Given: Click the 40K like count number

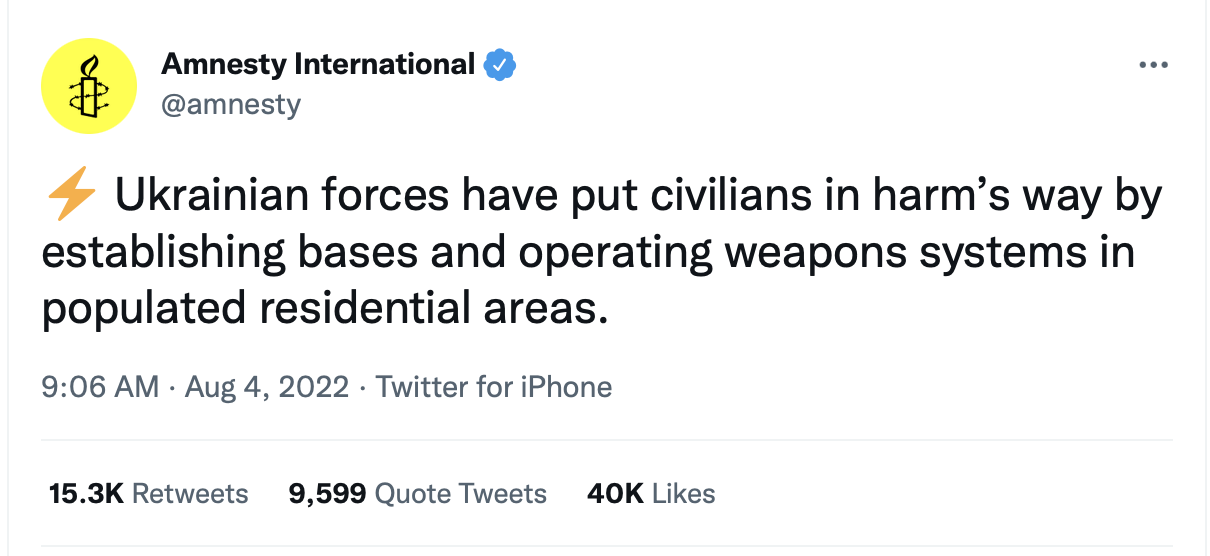Looking at the screenshot, I should point(615,493).
